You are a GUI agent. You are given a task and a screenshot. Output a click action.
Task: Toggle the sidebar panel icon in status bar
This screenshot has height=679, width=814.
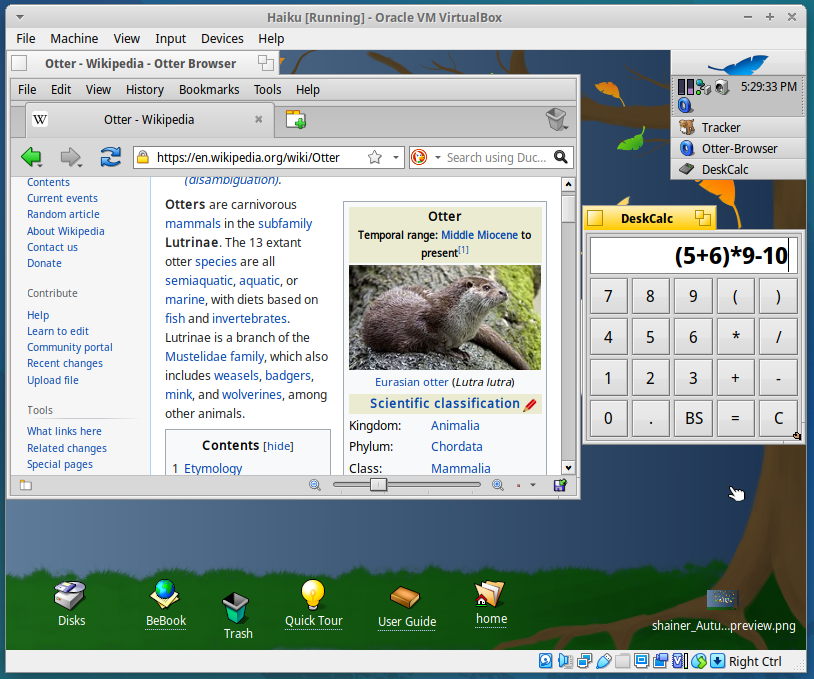click(26, 485)
